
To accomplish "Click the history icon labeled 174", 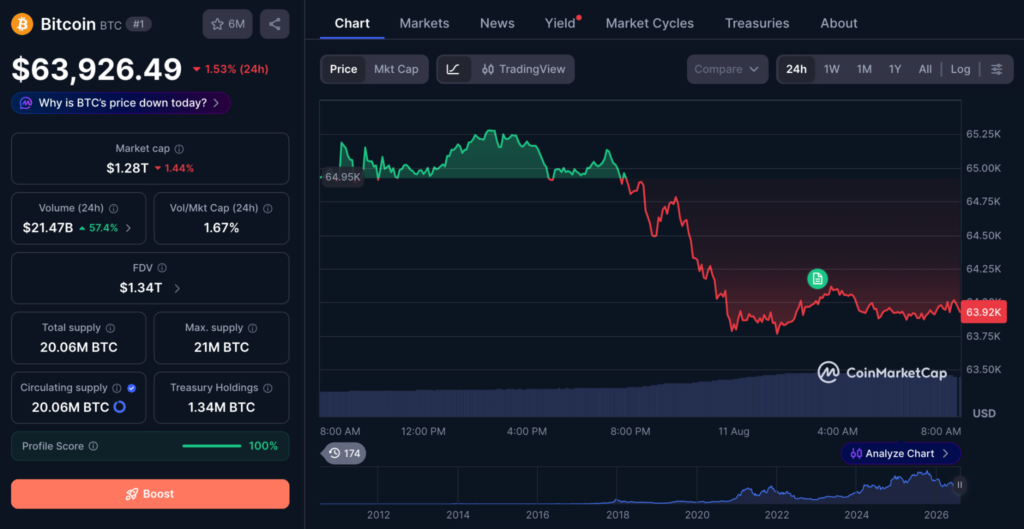I will click(x=344, y=453).
